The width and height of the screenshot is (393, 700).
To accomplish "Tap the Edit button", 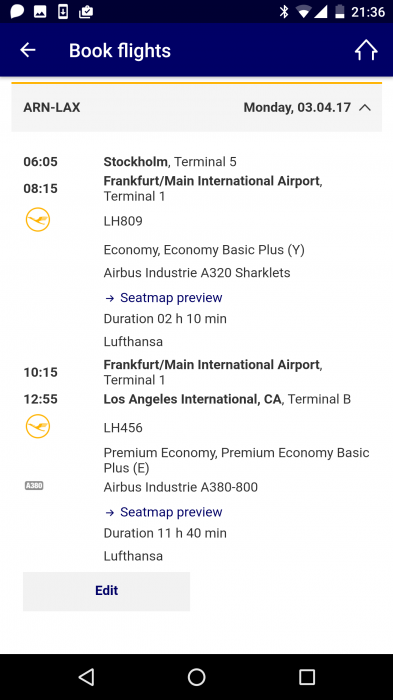I will pyautogui.click(x=107, y=591).
